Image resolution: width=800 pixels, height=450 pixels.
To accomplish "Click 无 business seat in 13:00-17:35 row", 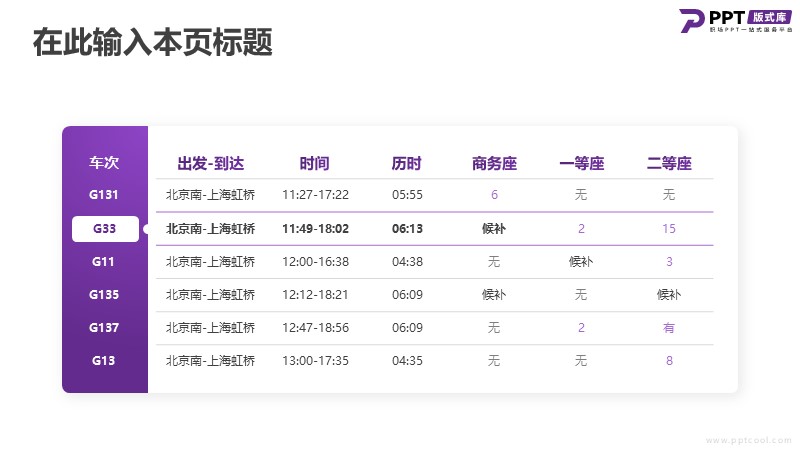I will click(x=494, y=361).
